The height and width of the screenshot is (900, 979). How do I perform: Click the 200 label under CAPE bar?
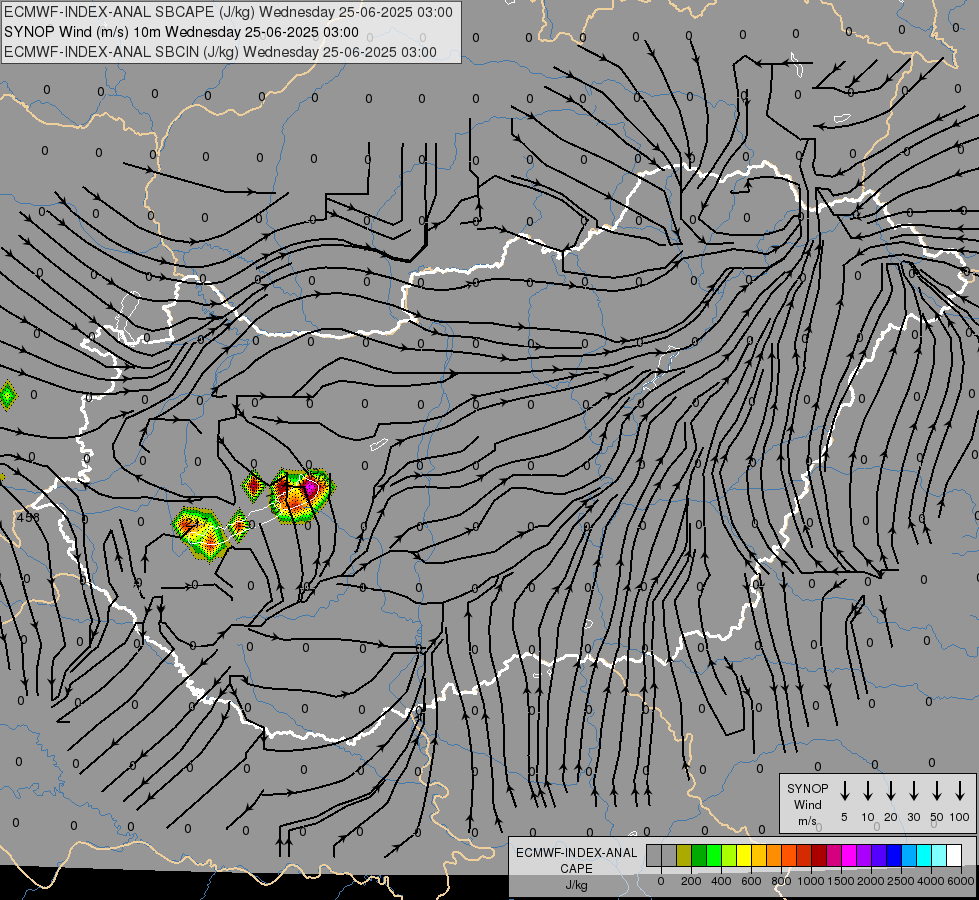click(x=691, y=881)
